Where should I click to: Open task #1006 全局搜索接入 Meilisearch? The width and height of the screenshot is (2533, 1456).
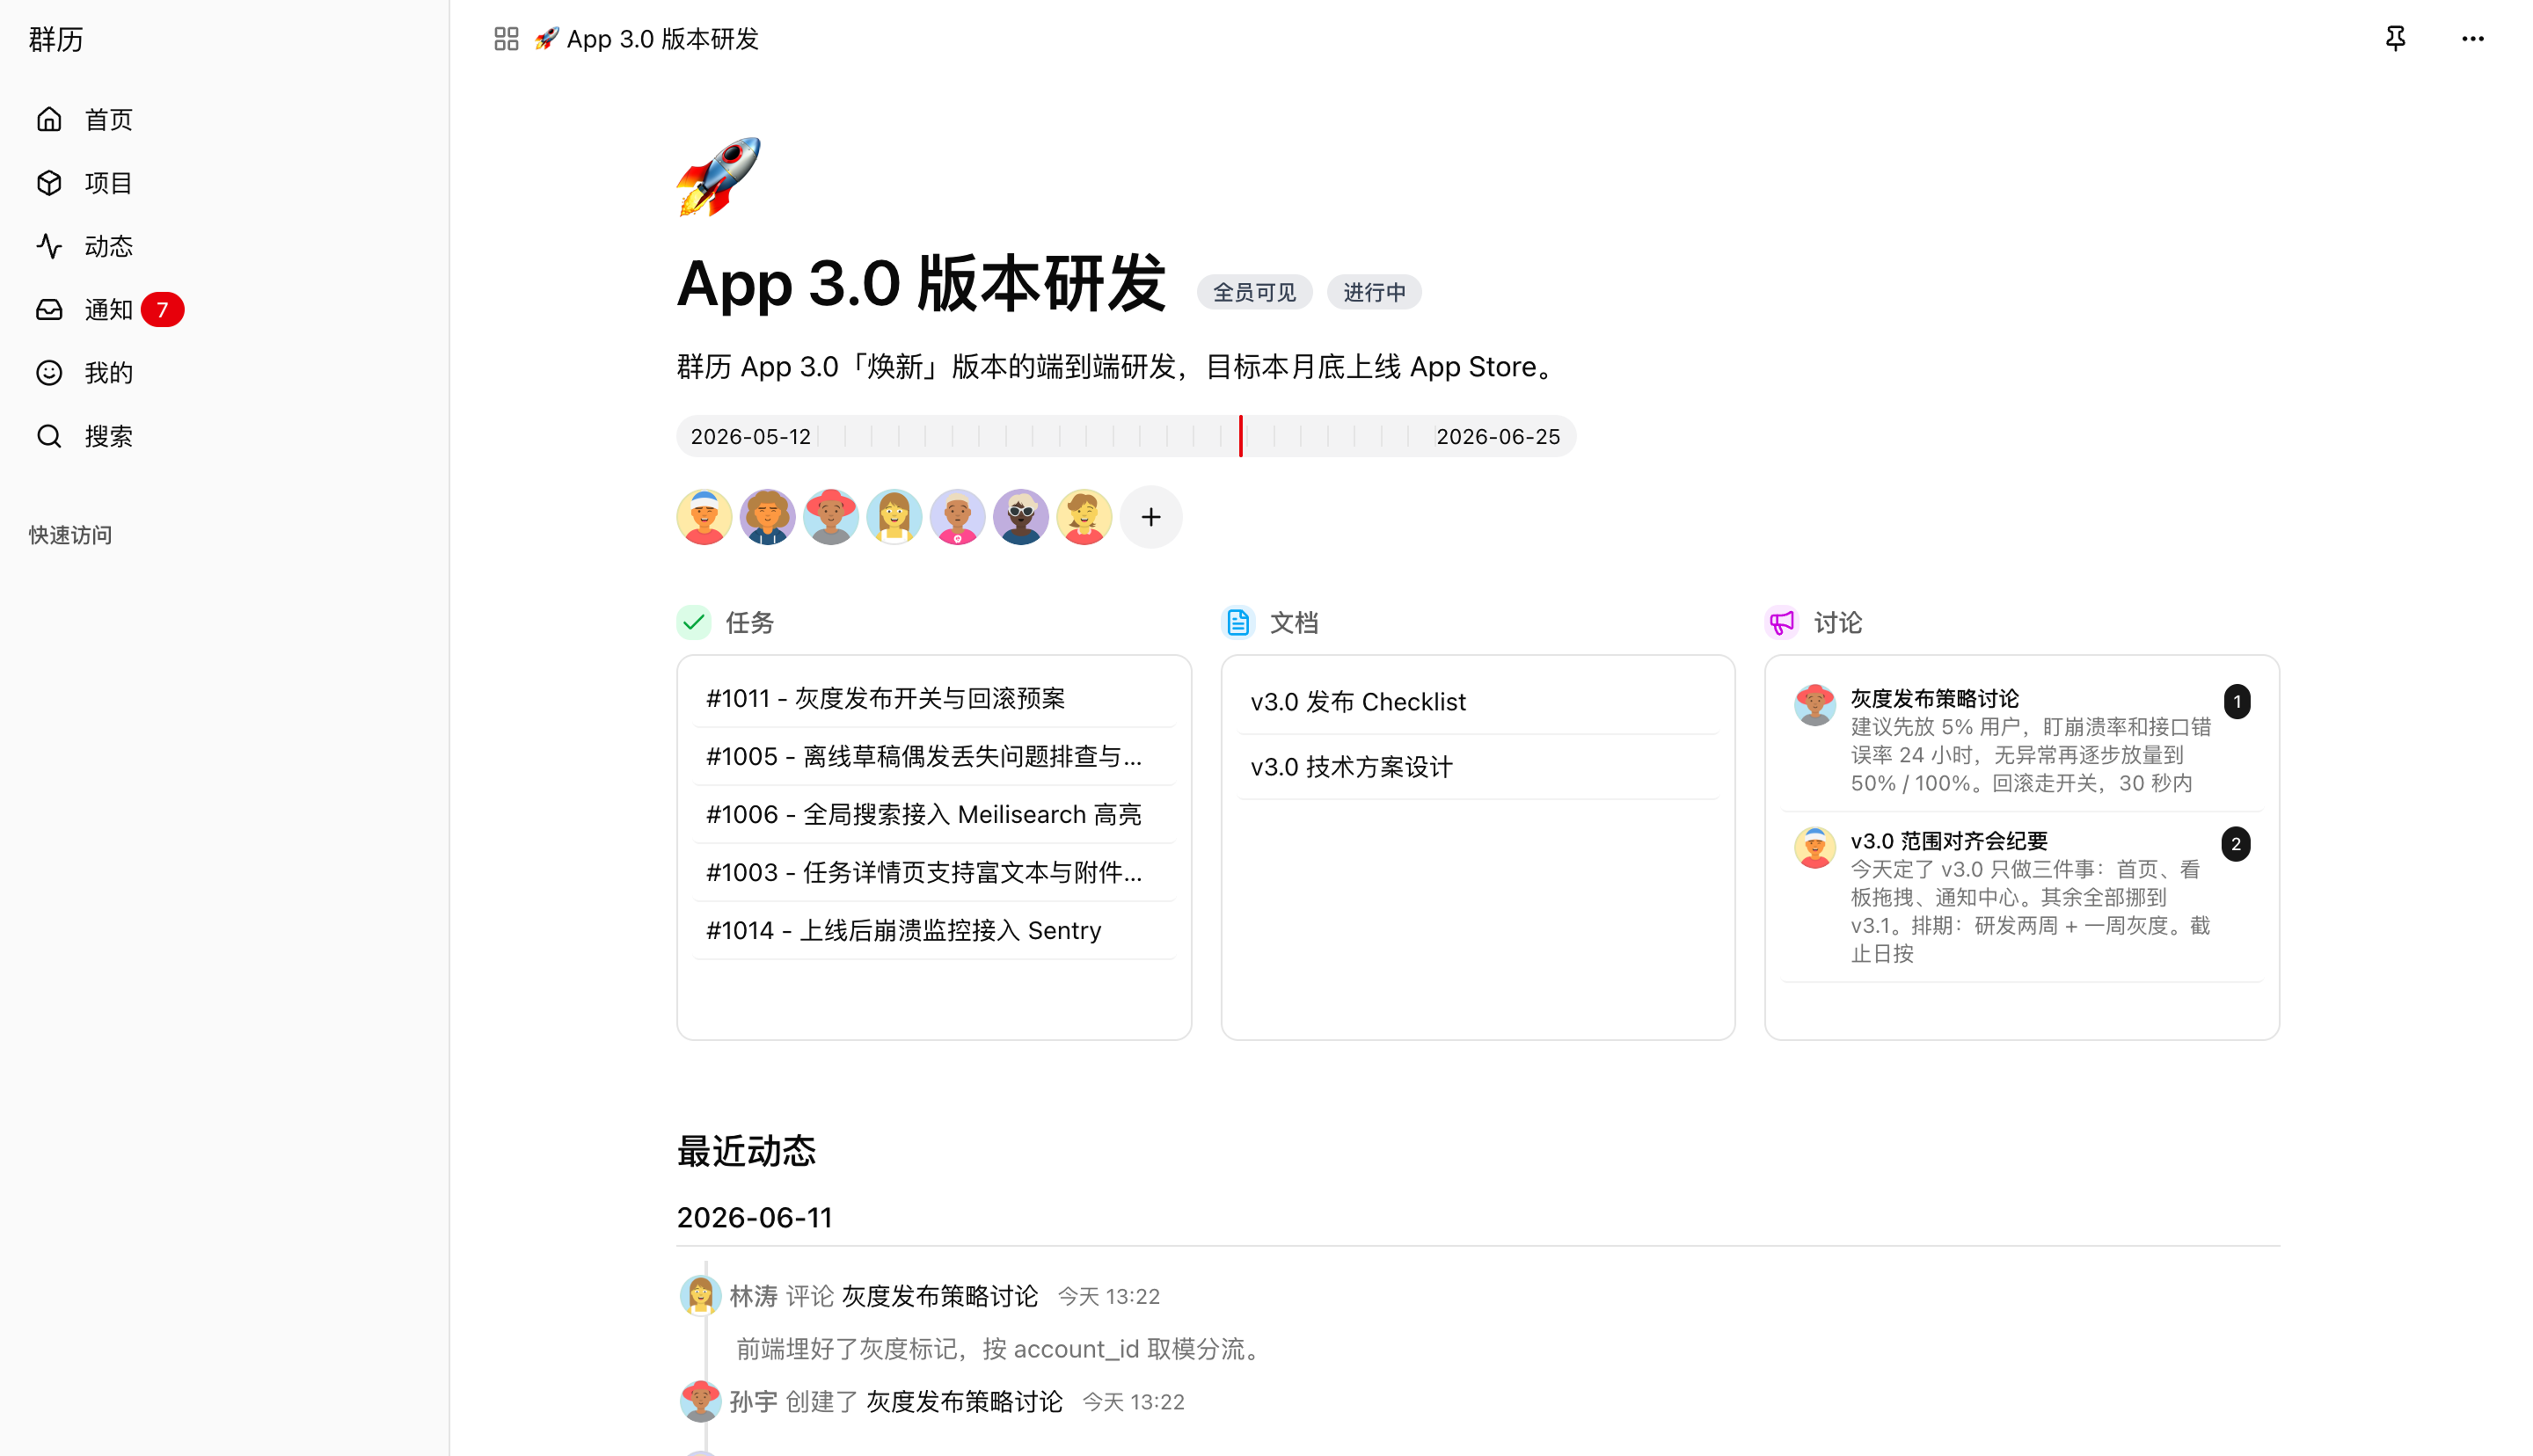933,814
